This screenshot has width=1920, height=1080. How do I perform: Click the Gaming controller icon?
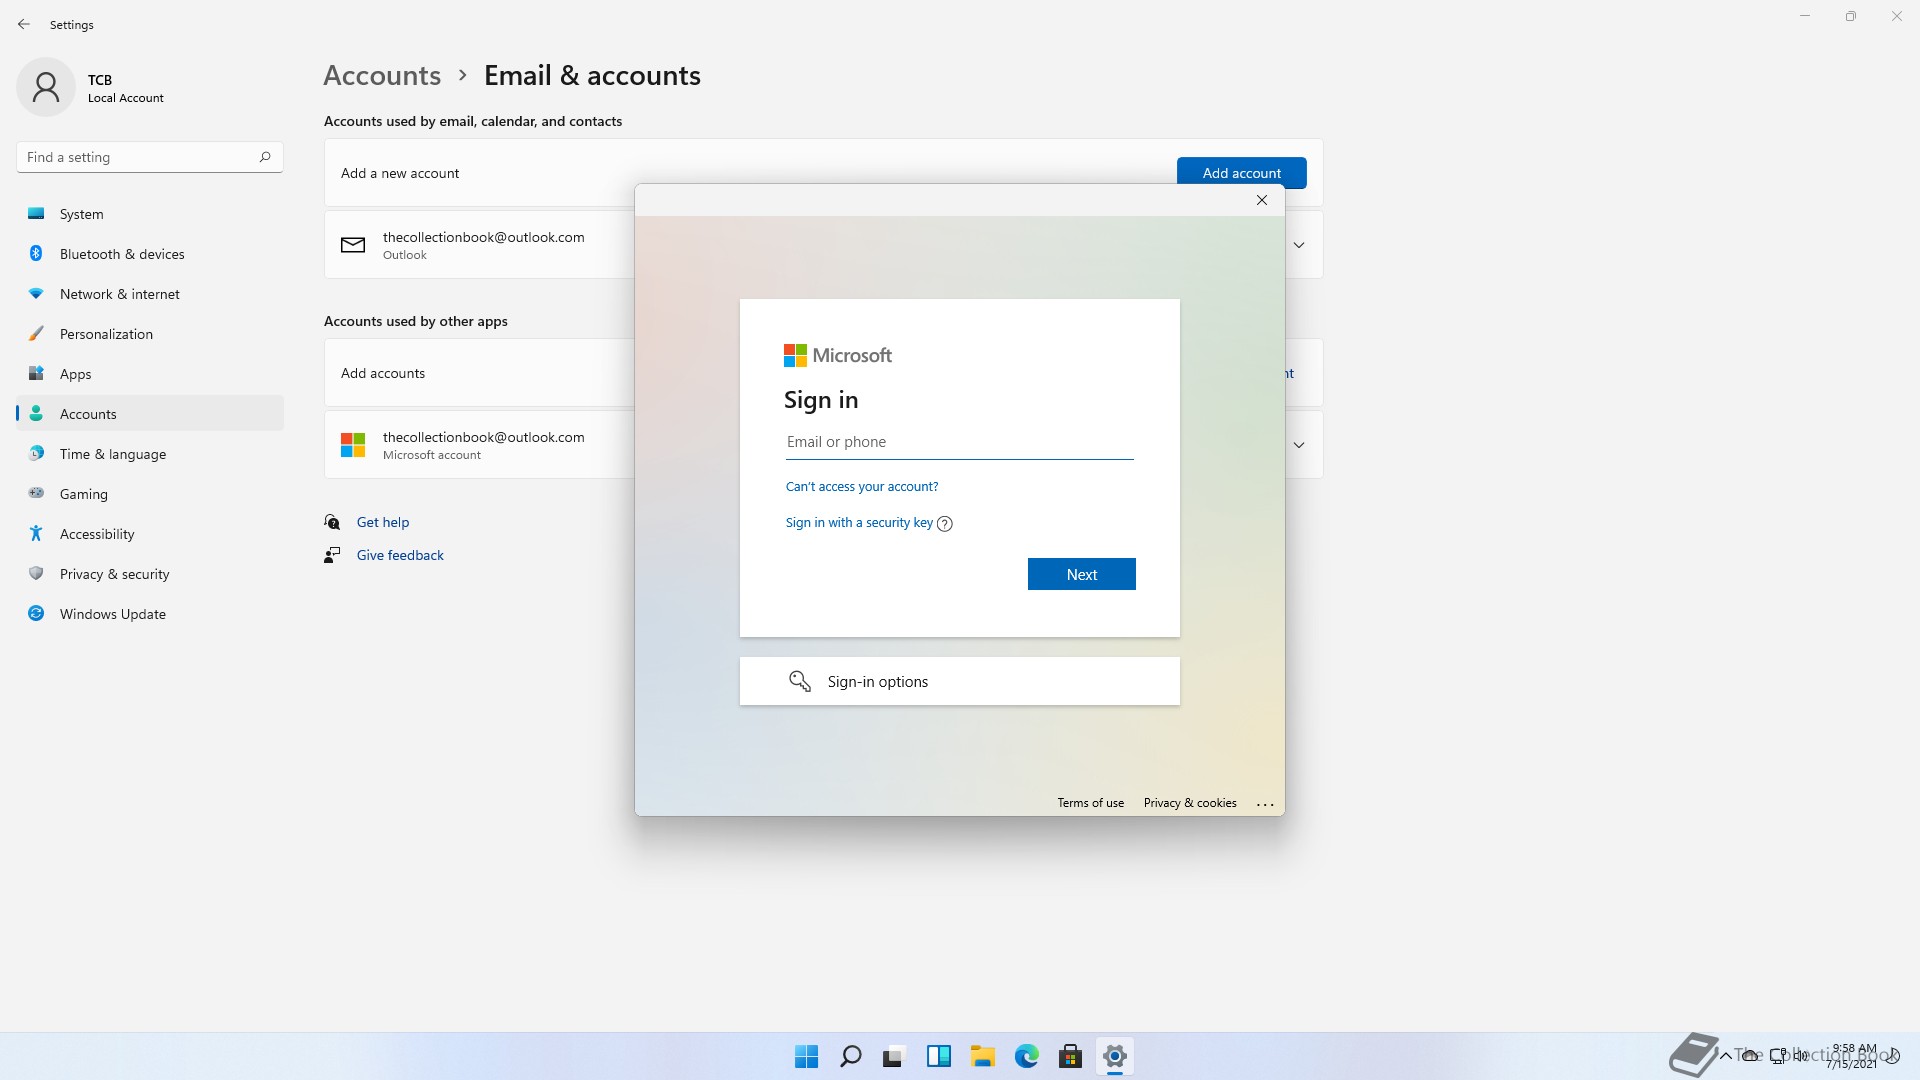(x=36, y=493)
